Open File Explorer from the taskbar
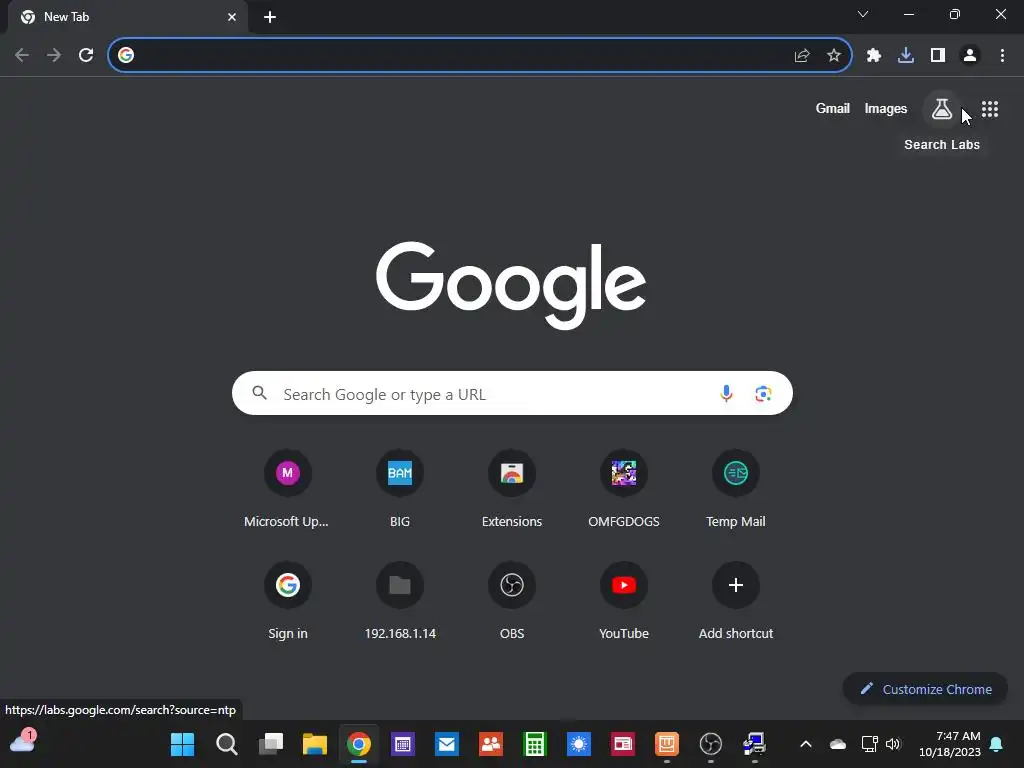The width and height of the screenshot is (1024, 768). tap(315, 744)
